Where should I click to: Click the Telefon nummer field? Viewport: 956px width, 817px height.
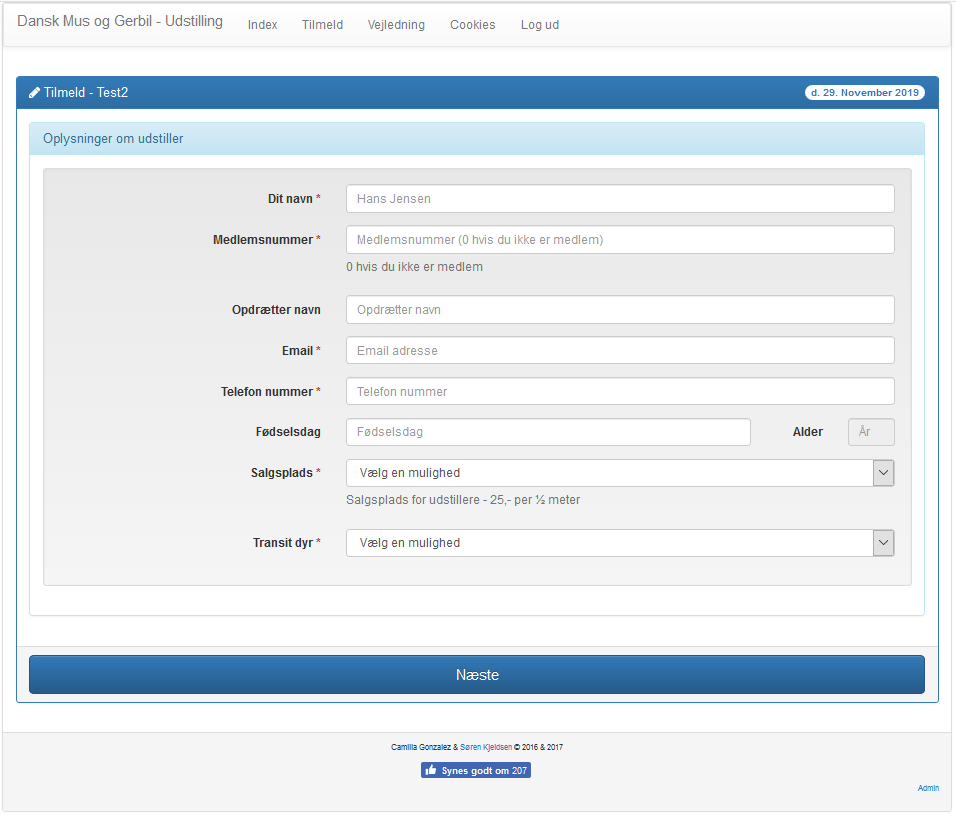point(619,392)
